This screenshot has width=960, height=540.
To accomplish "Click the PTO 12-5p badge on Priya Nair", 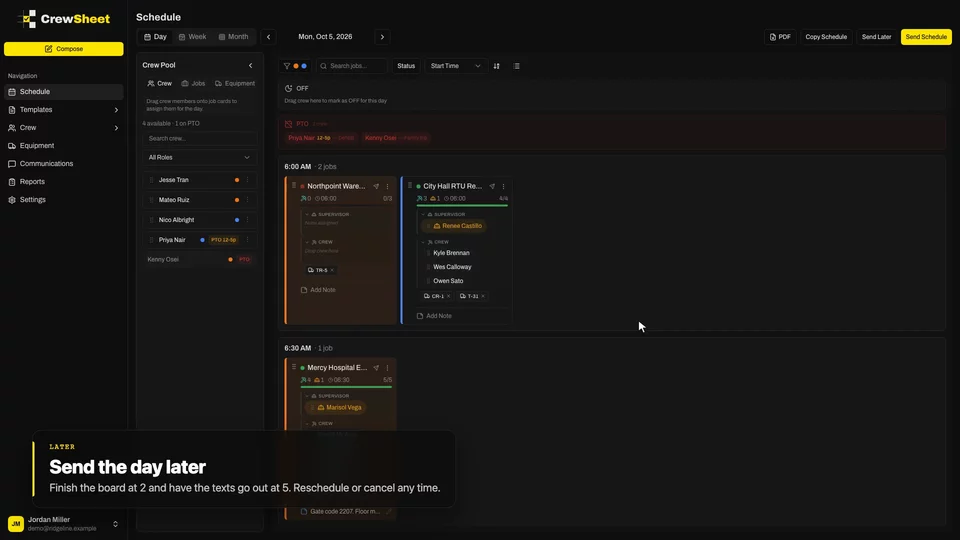I will 223,240.
